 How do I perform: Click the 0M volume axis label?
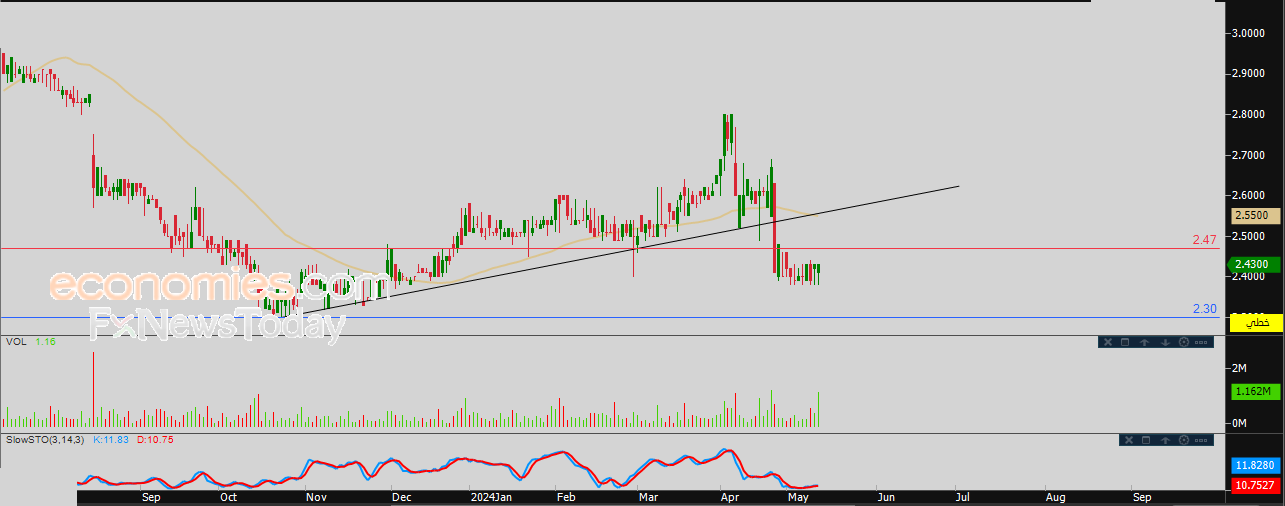(1240, 424)
